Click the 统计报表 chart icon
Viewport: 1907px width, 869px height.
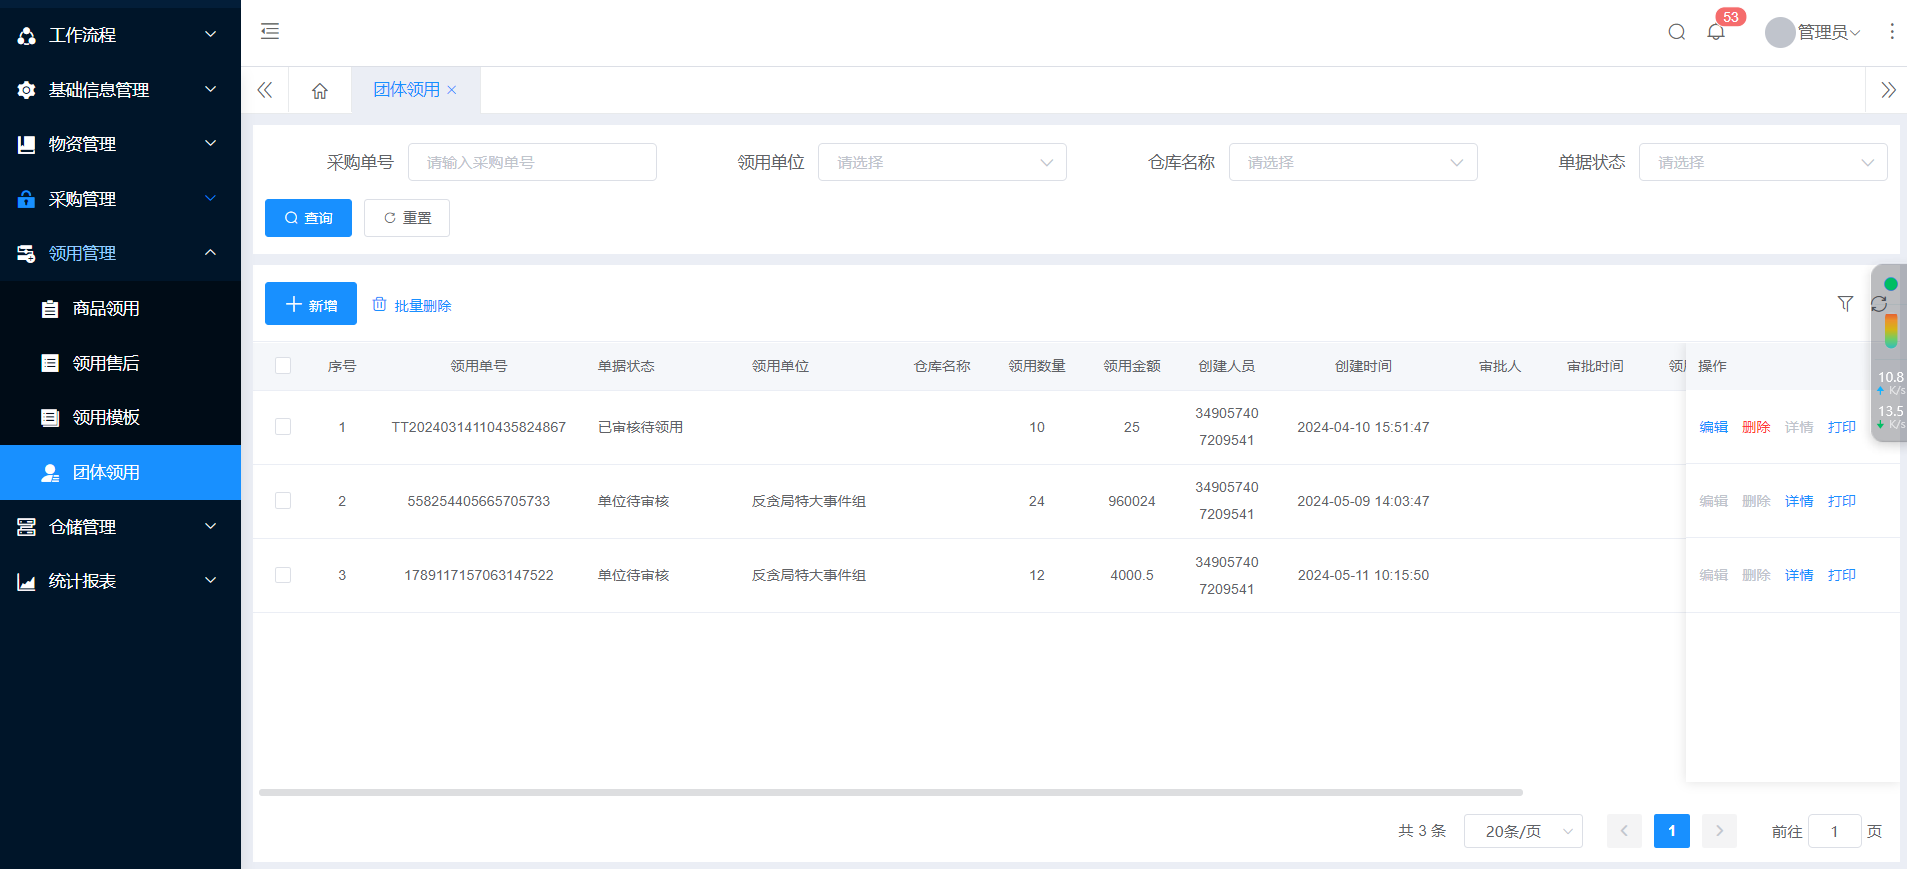coord(27,581)
